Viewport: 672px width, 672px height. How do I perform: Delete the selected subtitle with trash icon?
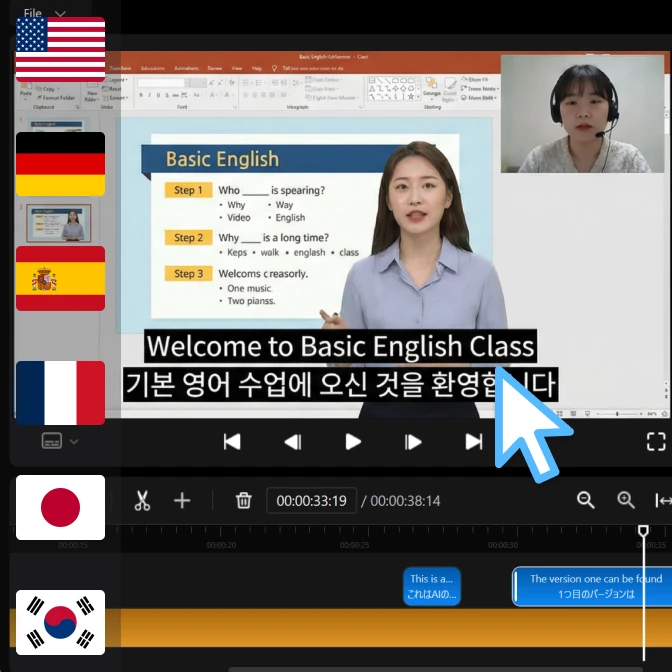pos(243,501)
